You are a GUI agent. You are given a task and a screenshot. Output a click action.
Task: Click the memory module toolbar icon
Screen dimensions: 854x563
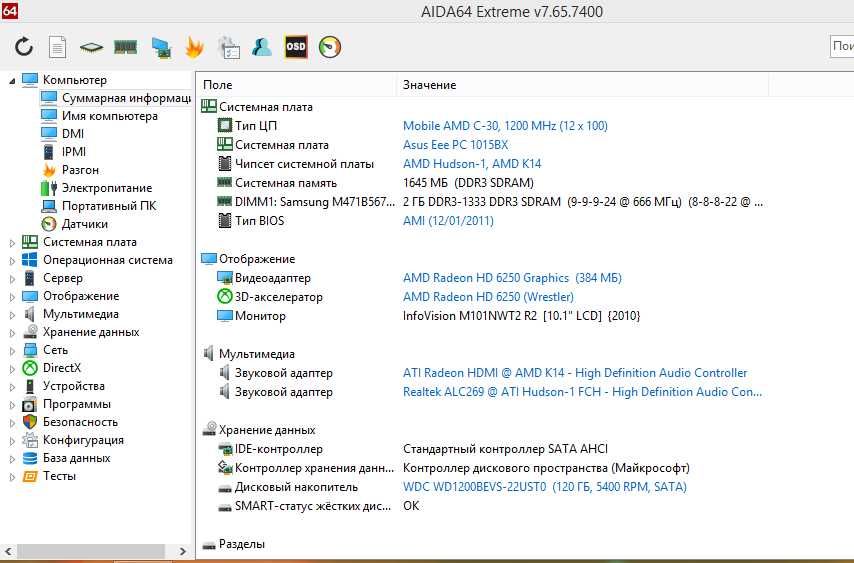click(125, 47)
